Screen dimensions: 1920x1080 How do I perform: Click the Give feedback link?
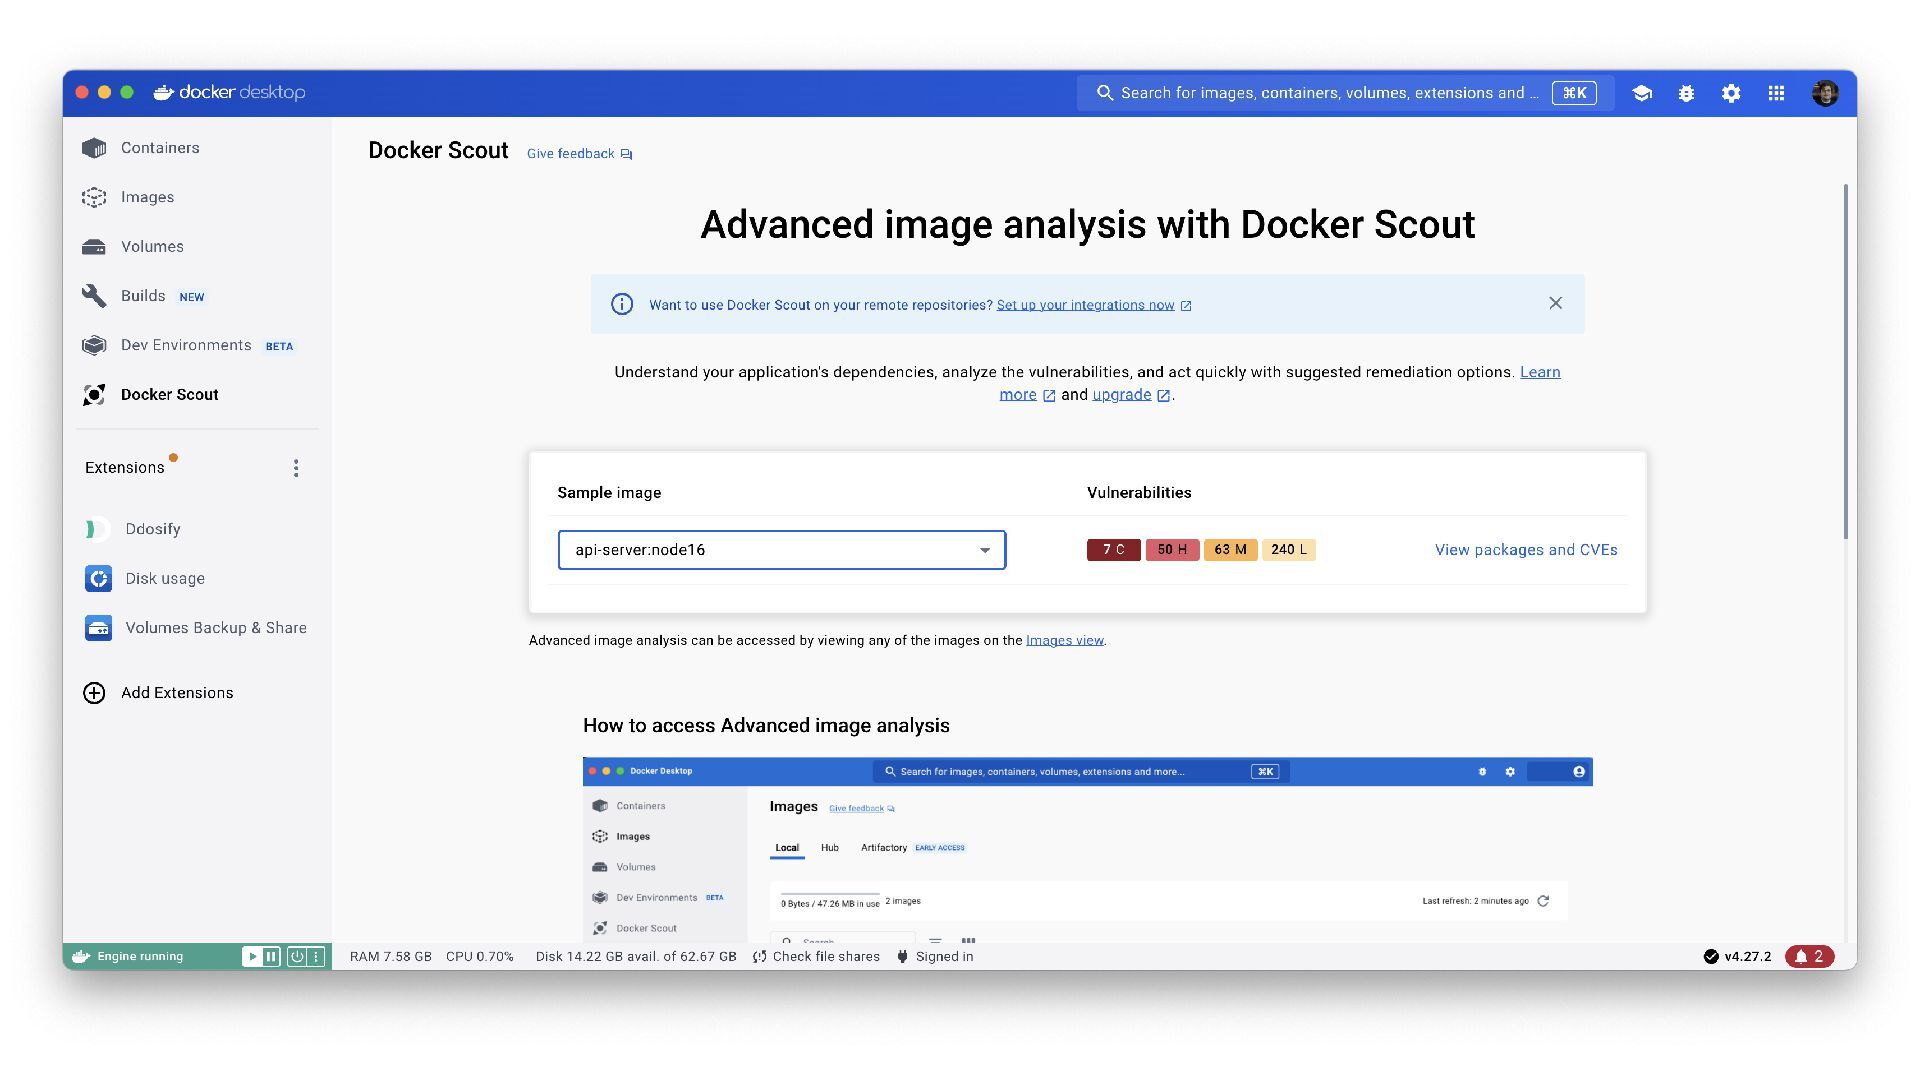579,154
